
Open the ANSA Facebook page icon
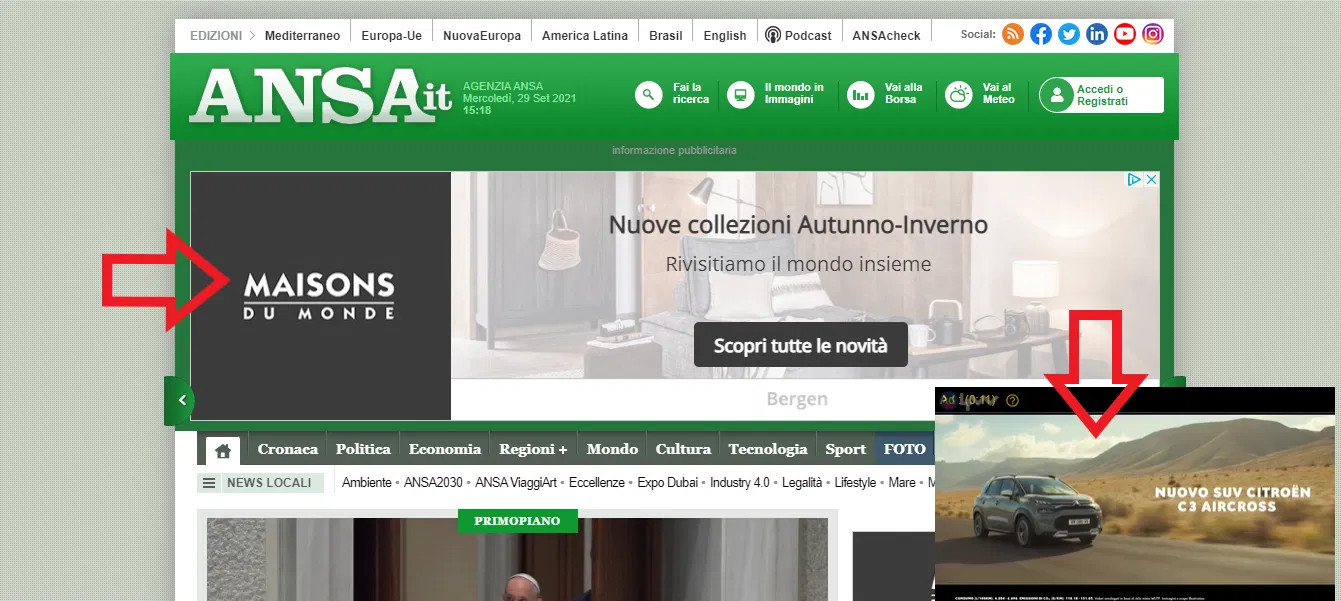tap(1041, 34)
